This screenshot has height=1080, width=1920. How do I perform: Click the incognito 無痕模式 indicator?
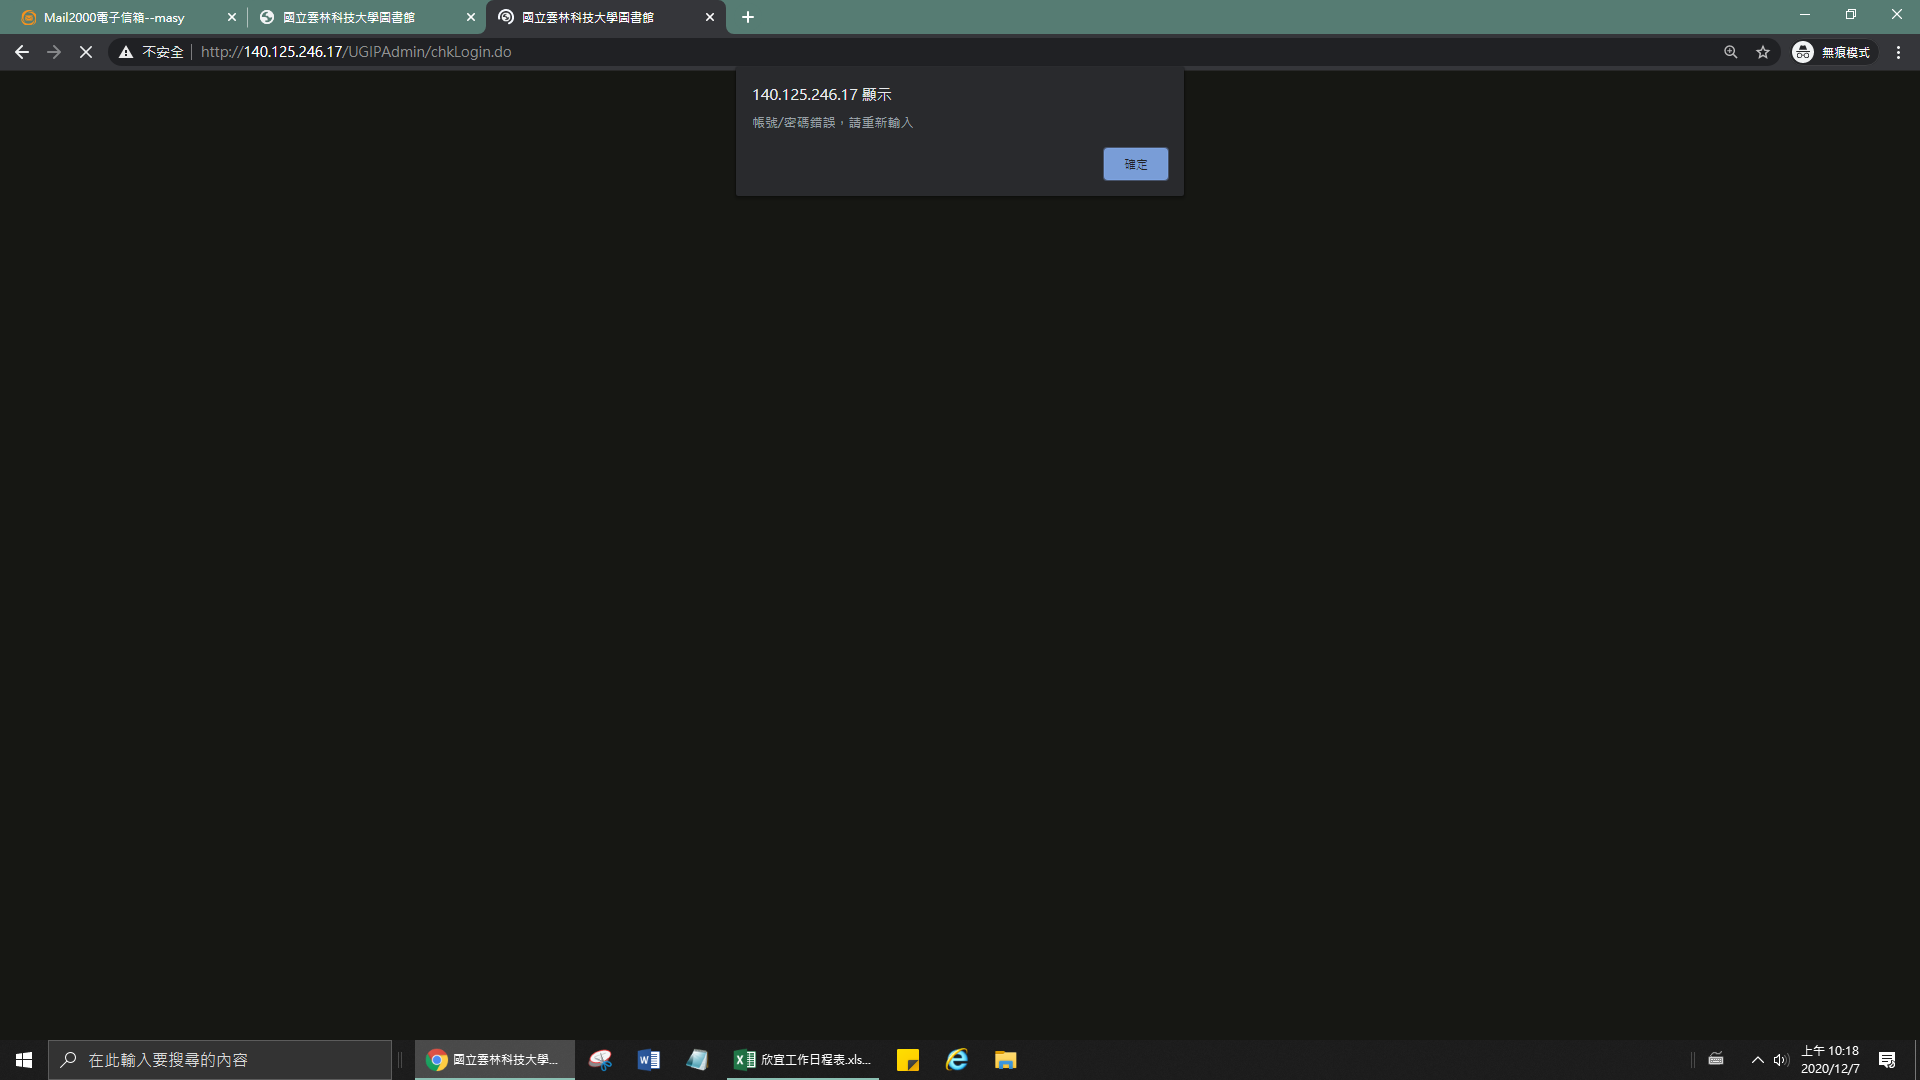1832,52
